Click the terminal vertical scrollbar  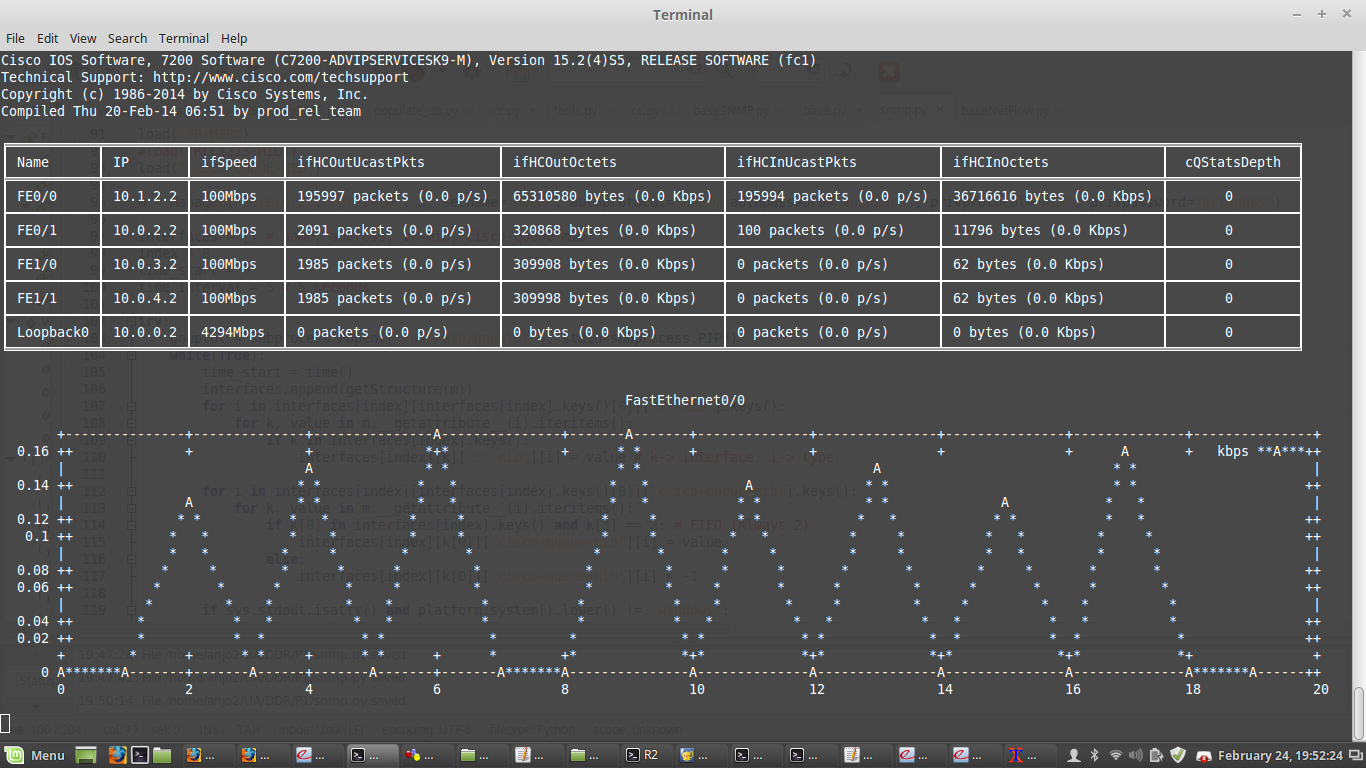(1359, 712)
